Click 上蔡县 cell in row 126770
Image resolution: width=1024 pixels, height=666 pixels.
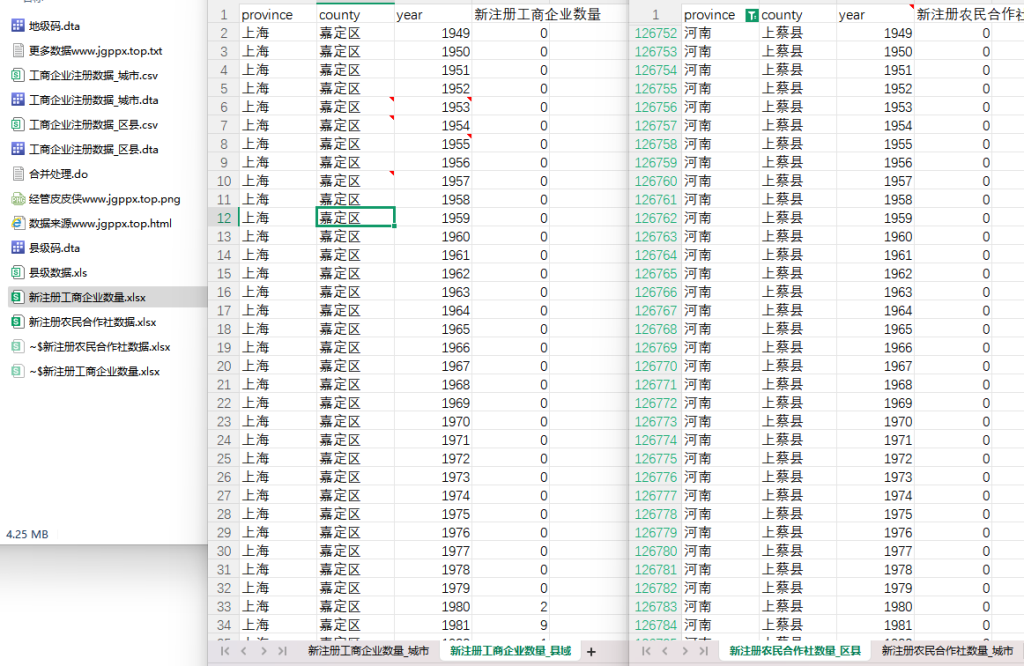(x=797, y=366)
